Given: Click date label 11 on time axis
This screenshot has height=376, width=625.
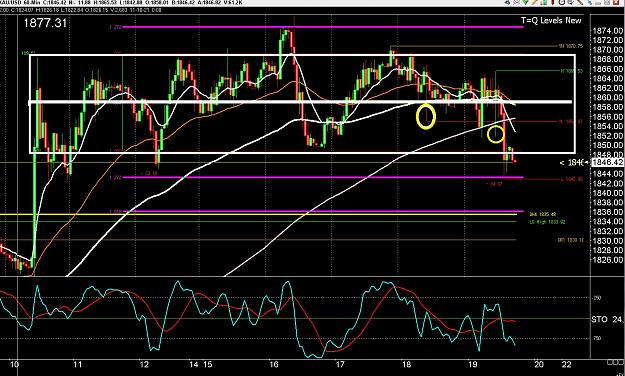Looking at the screenshot, I should (x=77, y=365).
